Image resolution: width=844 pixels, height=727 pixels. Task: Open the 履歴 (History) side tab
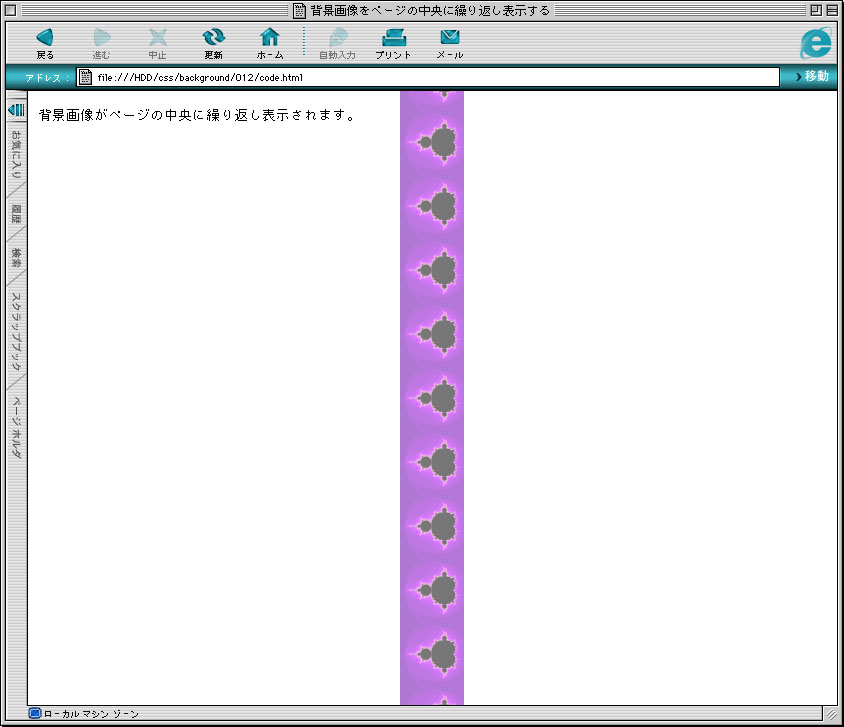16,213
